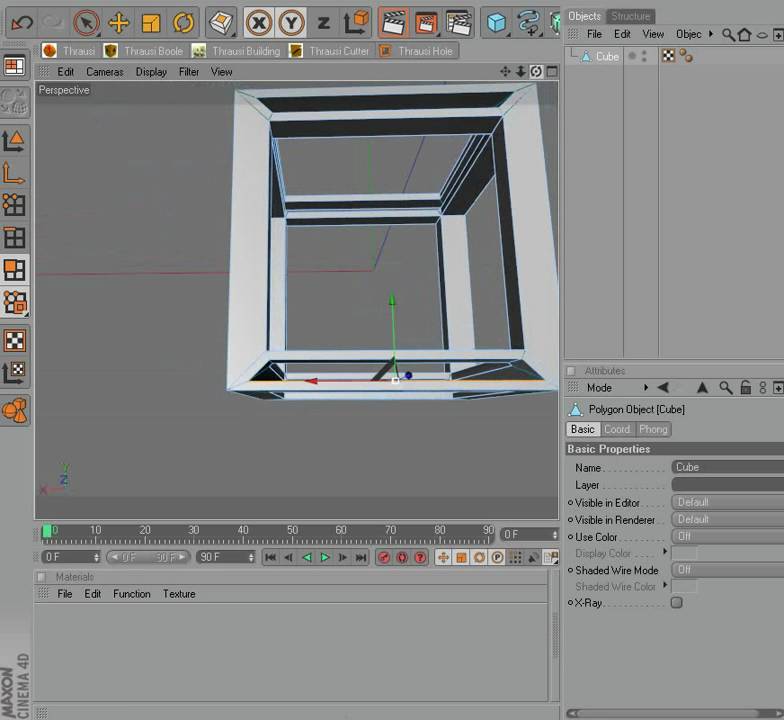Select the Scale tool icon
Image resolution: width=784 pixels, height=720 pixels.
150,22
